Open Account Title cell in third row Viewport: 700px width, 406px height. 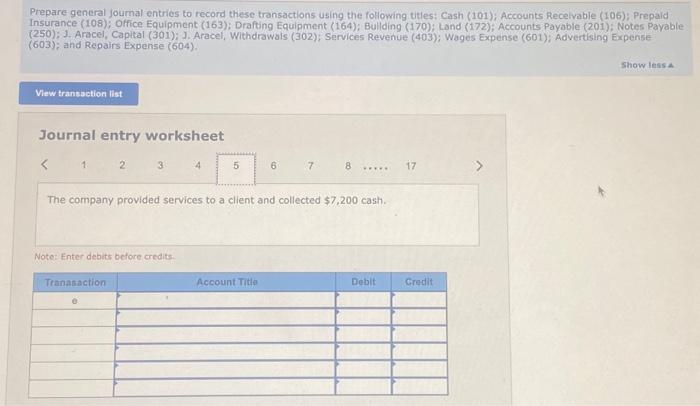click(x=225, y=335)
